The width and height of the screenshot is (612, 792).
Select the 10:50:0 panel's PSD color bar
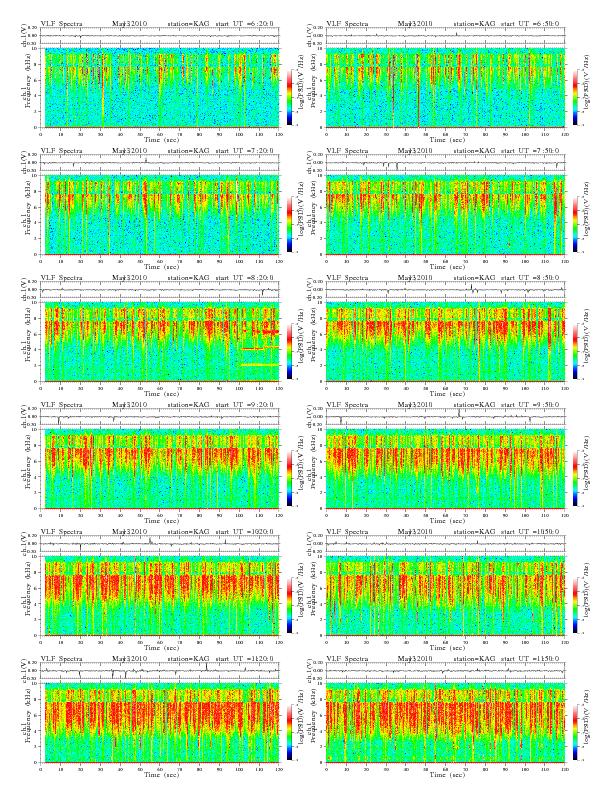point(576,605)
